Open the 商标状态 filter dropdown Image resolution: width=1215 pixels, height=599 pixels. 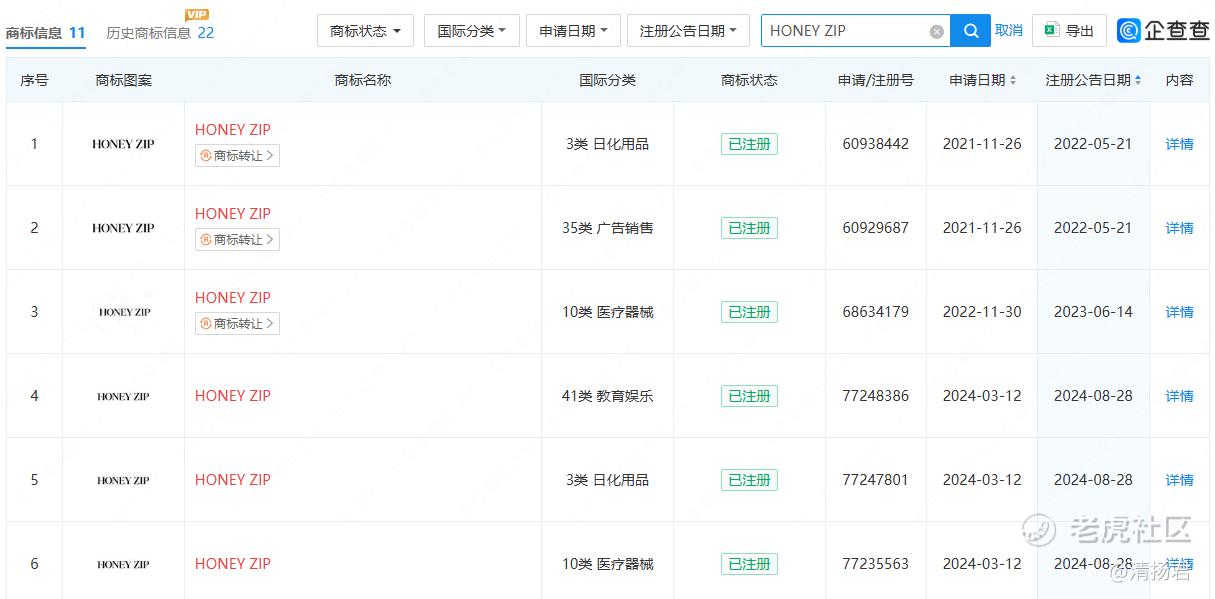click(x=365, y=31)
